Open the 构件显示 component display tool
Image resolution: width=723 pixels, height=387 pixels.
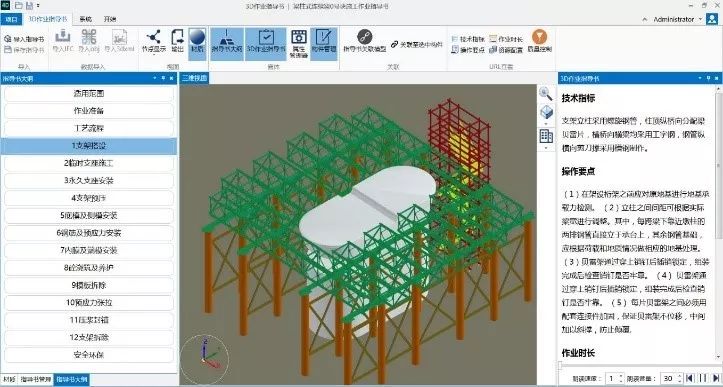[x=154, y=41]
